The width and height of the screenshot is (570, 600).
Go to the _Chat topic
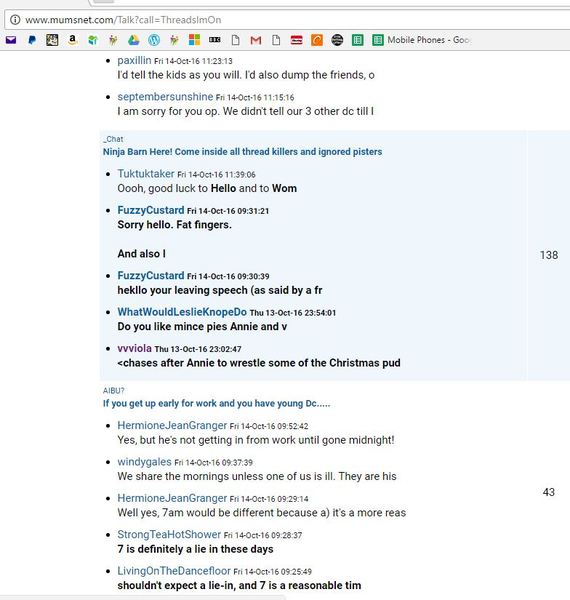click(x=113, y=139)
